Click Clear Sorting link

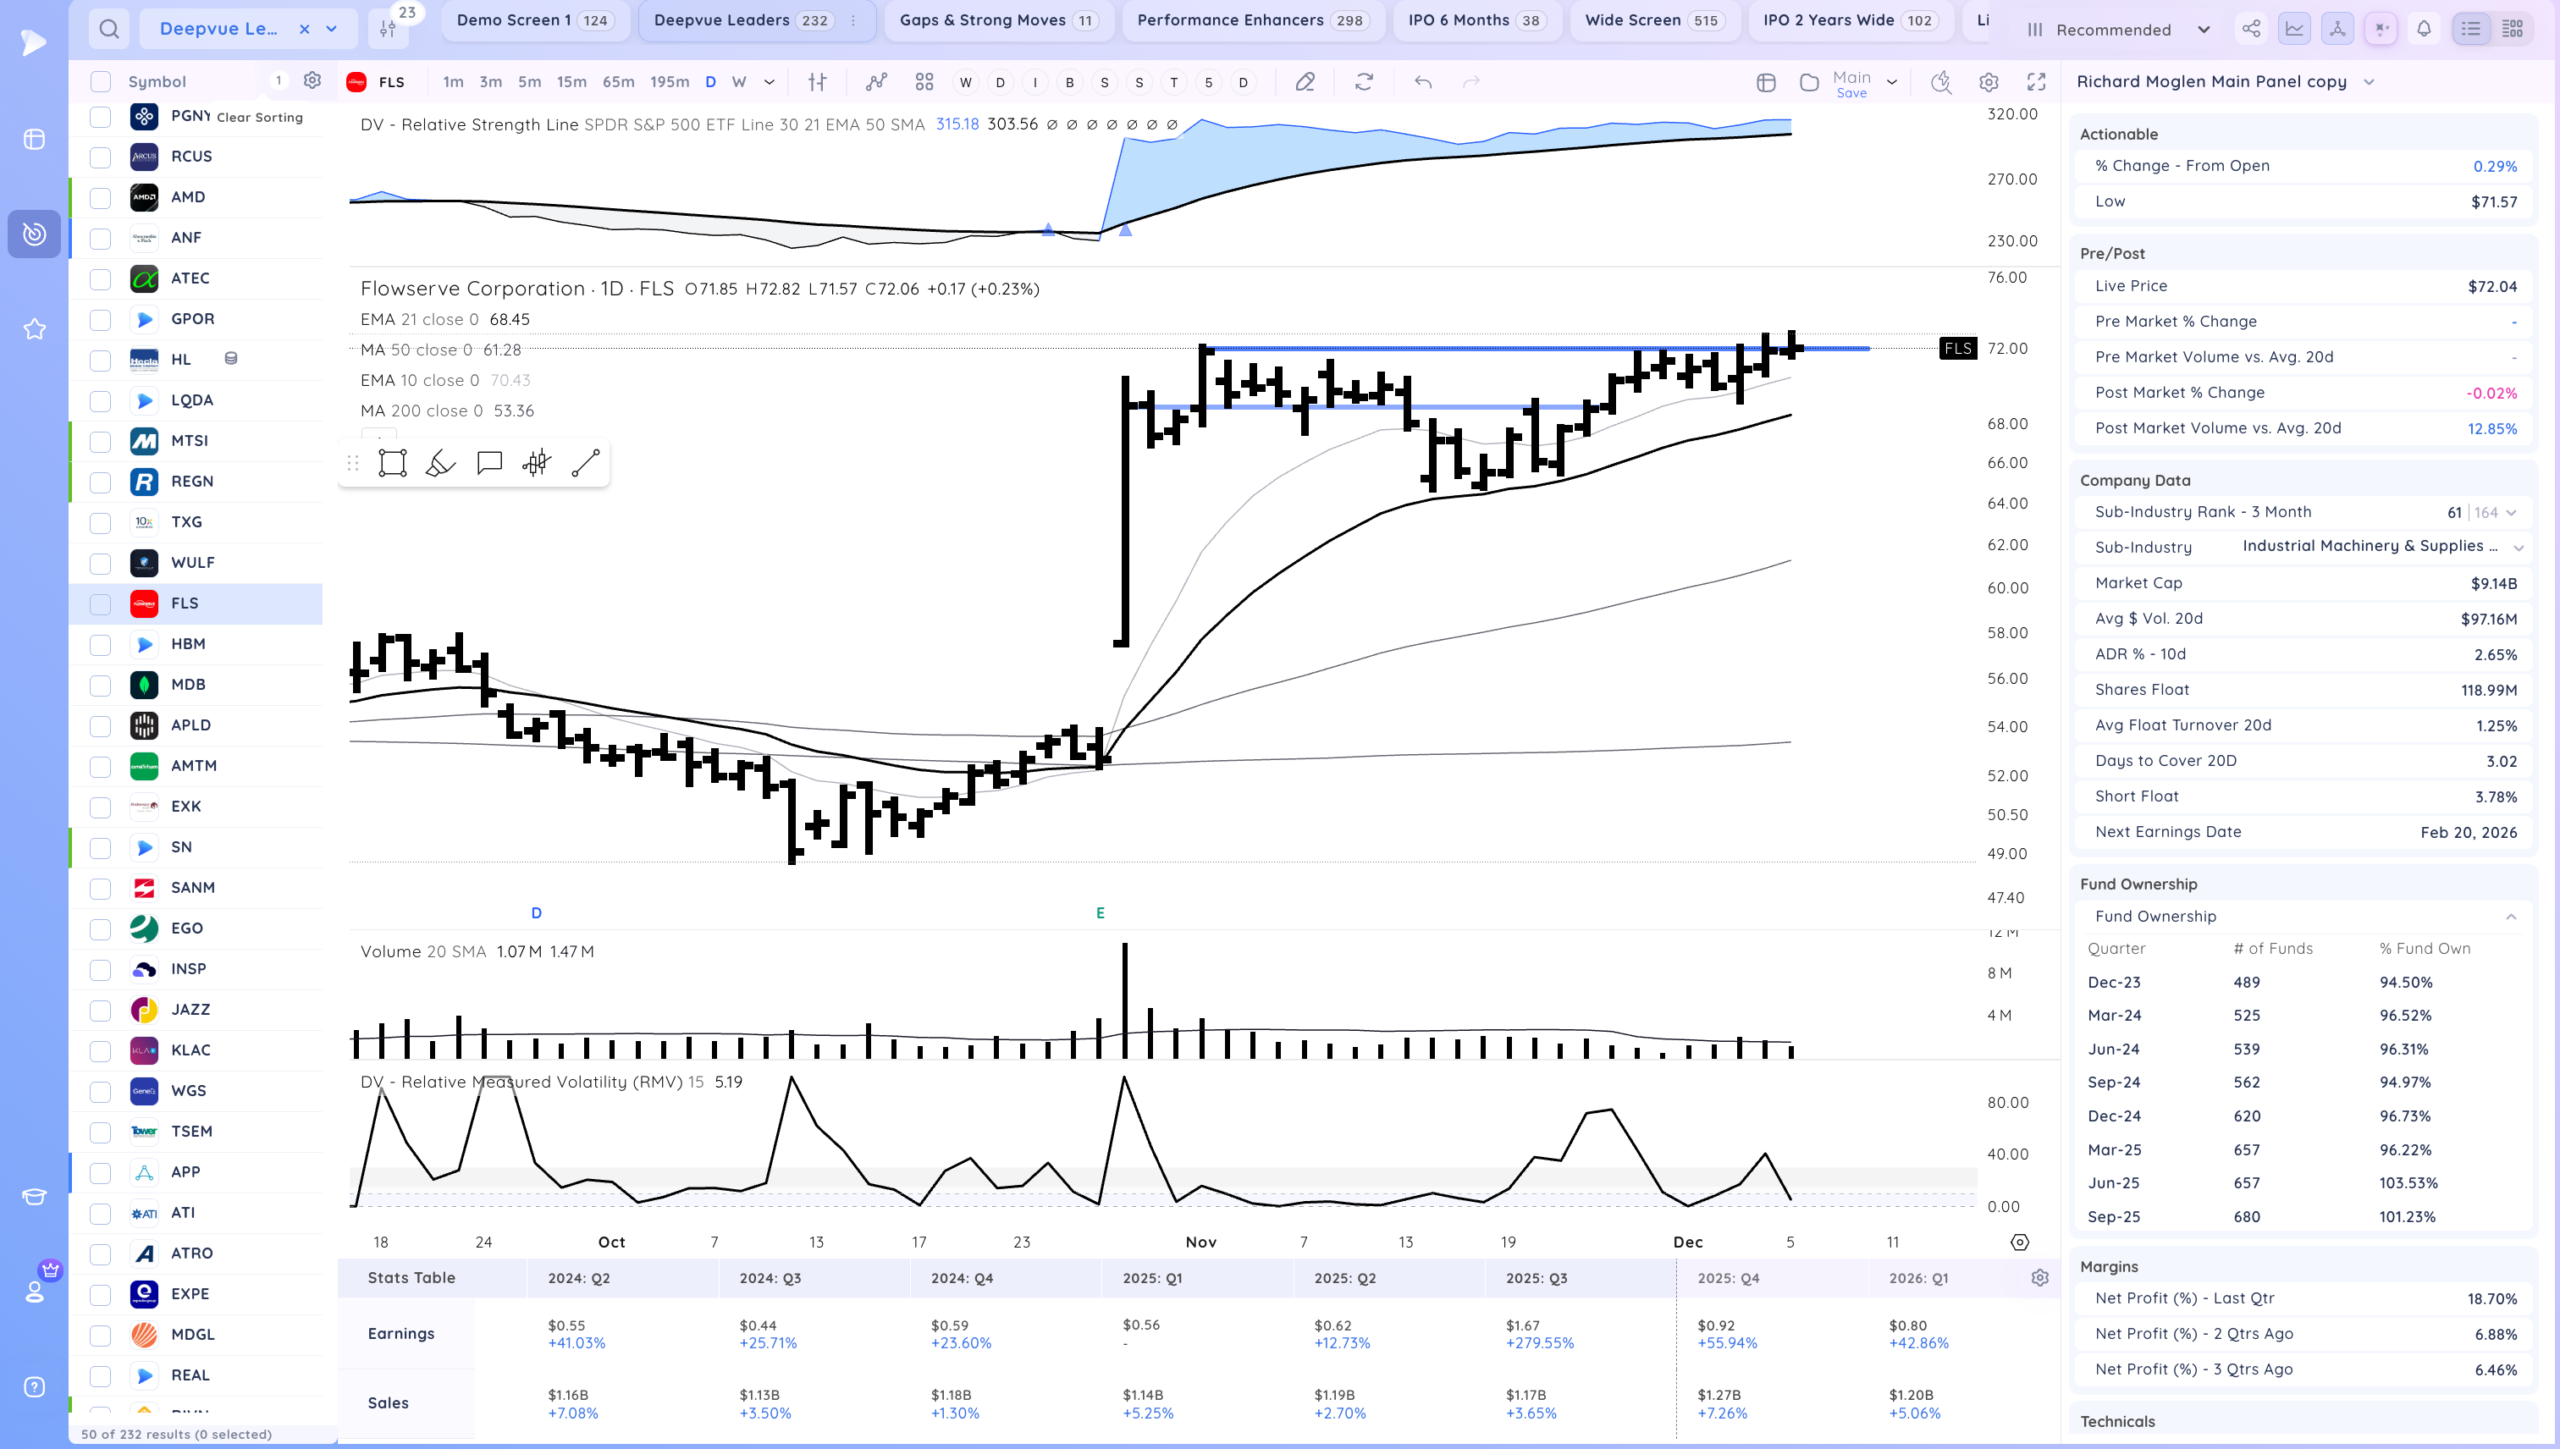coord(259,117)
